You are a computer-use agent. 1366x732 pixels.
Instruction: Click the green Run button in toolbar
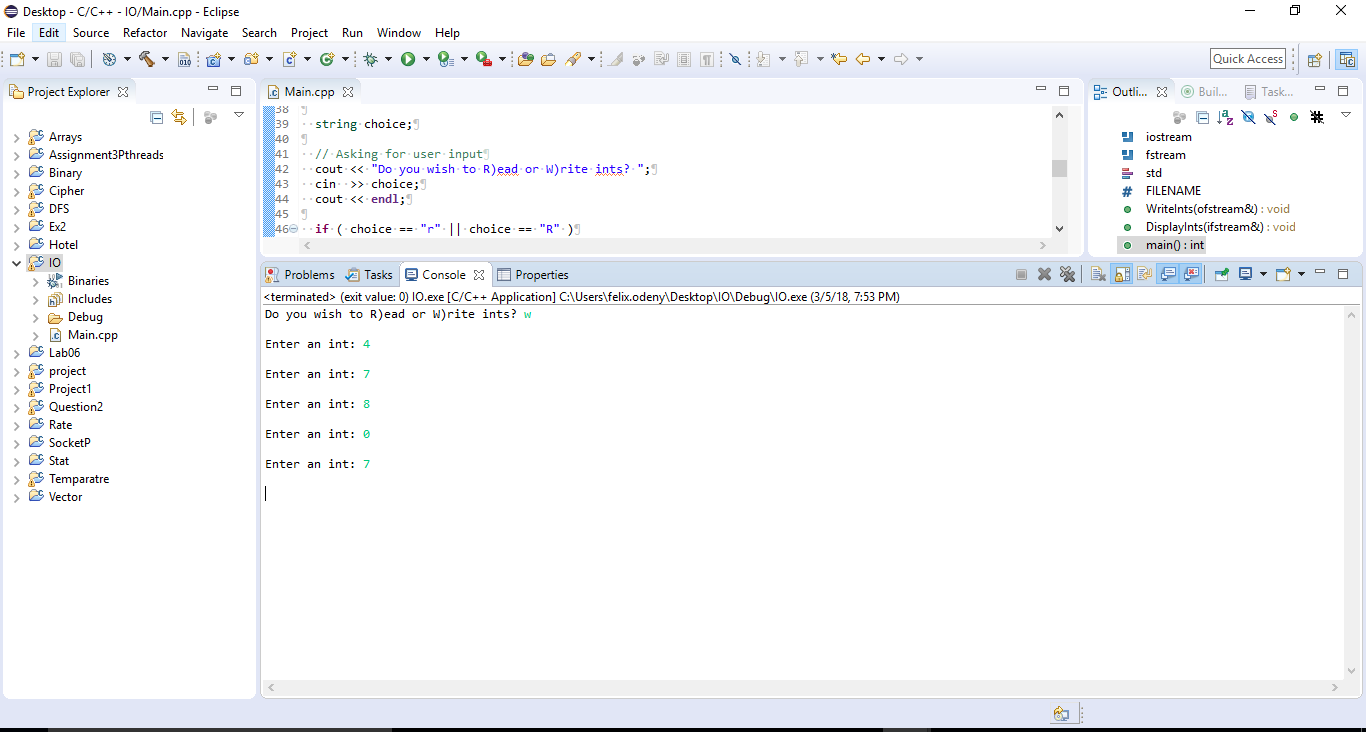[x=408, y=60]
